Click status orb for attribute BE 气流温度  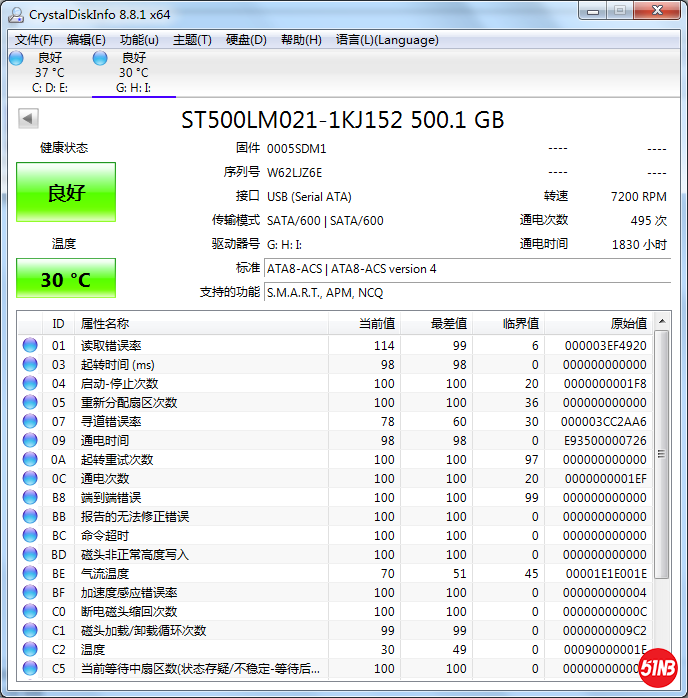pos(30,574)
